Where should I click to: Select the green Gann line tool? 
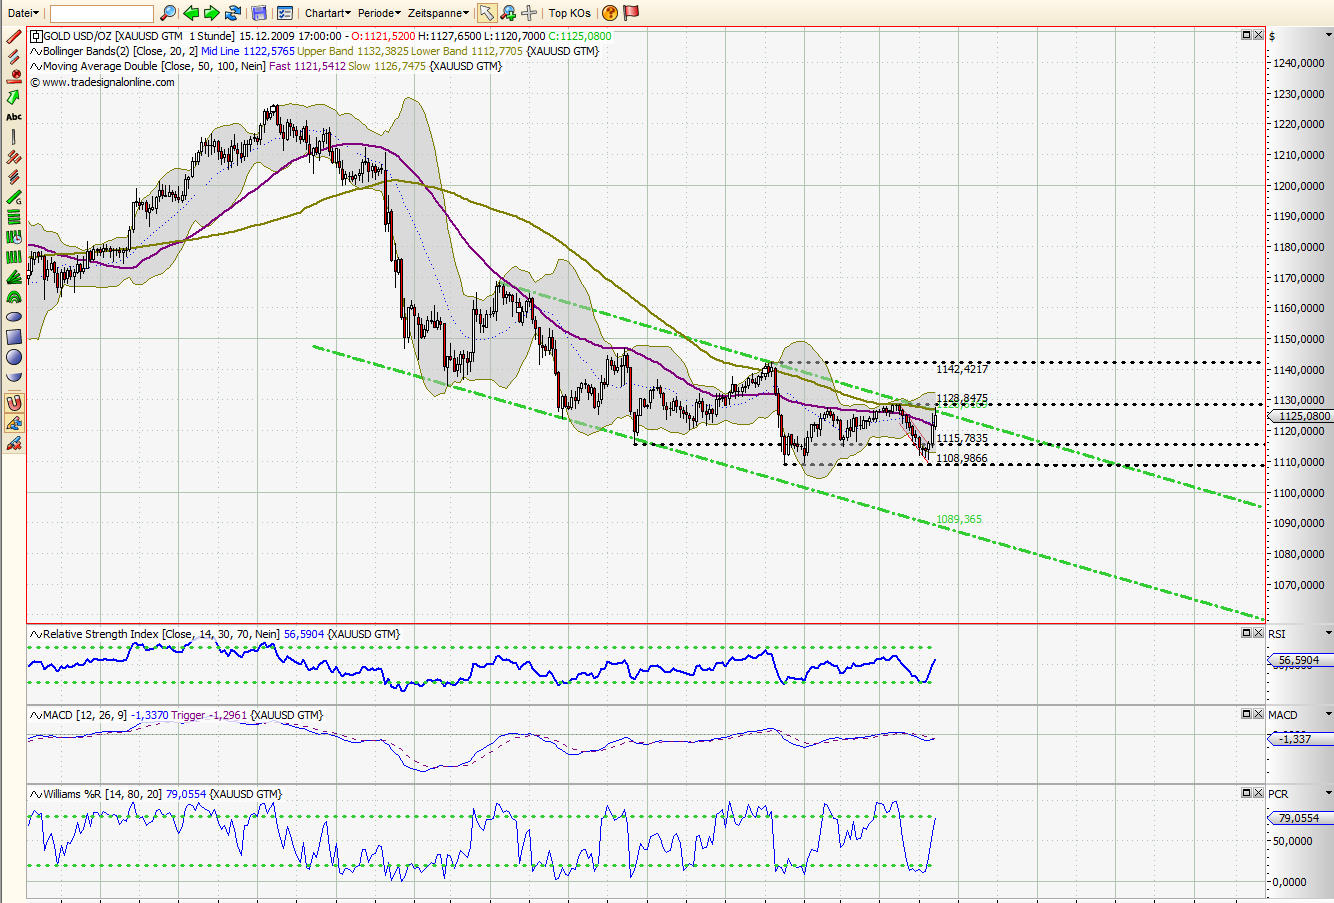point(14,197)
